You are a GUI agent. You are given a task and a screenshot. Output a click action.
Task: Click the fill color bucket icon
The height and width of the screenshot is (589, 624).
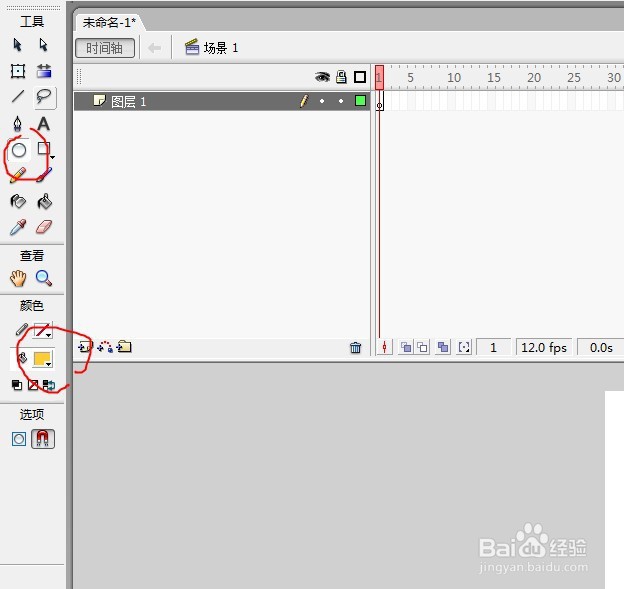click(x=22, y=358)
